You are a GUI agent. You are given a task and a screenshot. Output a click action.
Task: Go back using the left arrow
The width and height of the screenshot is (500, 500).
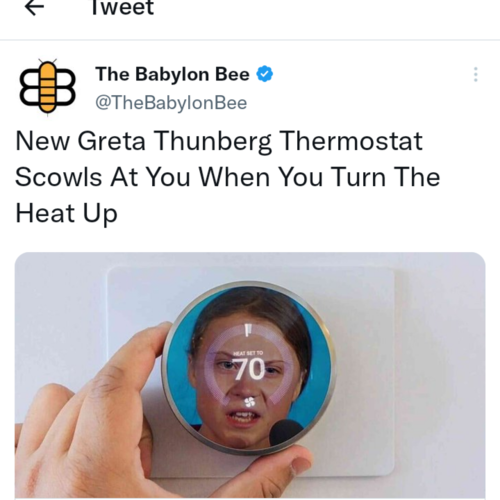tap(34, 7)
